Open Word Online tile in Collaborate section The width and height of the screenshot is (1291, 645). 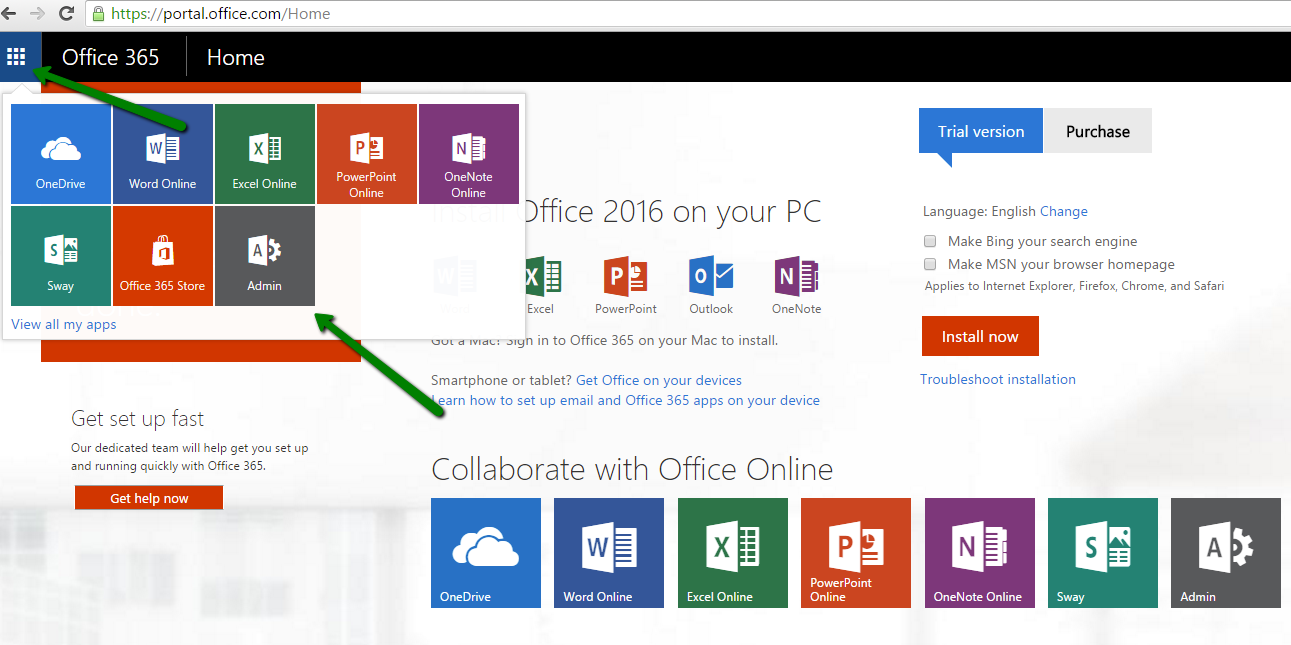click(x=609, y=553)
